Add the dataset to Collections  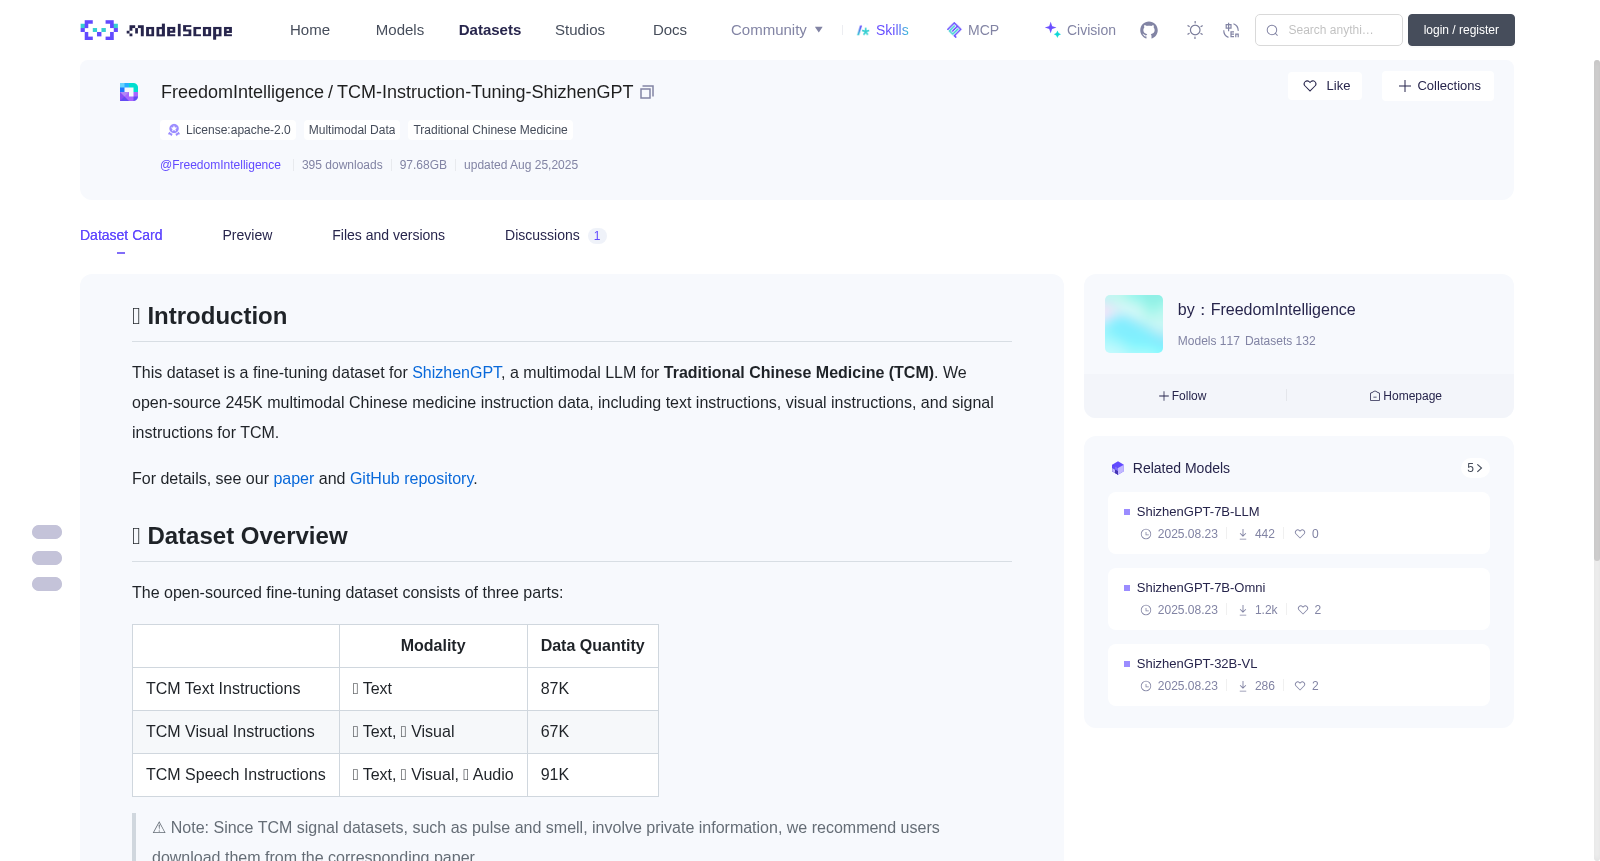tap(1438, 86)
